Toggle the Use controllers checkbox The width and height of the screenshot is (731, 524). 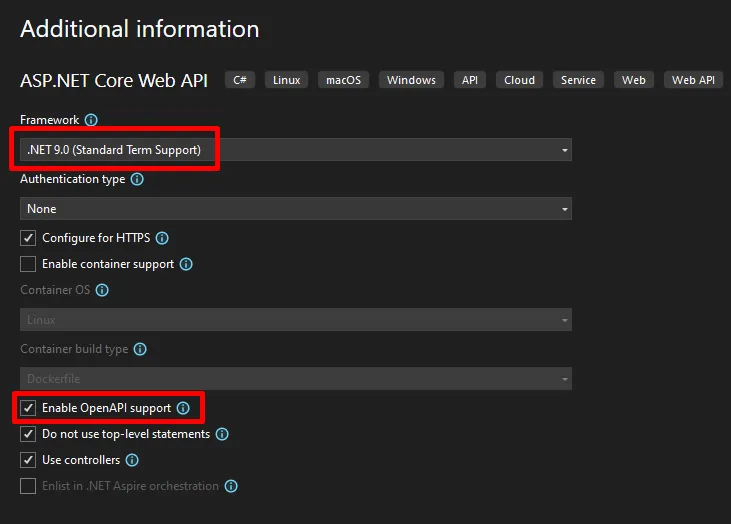pos(28,460)
